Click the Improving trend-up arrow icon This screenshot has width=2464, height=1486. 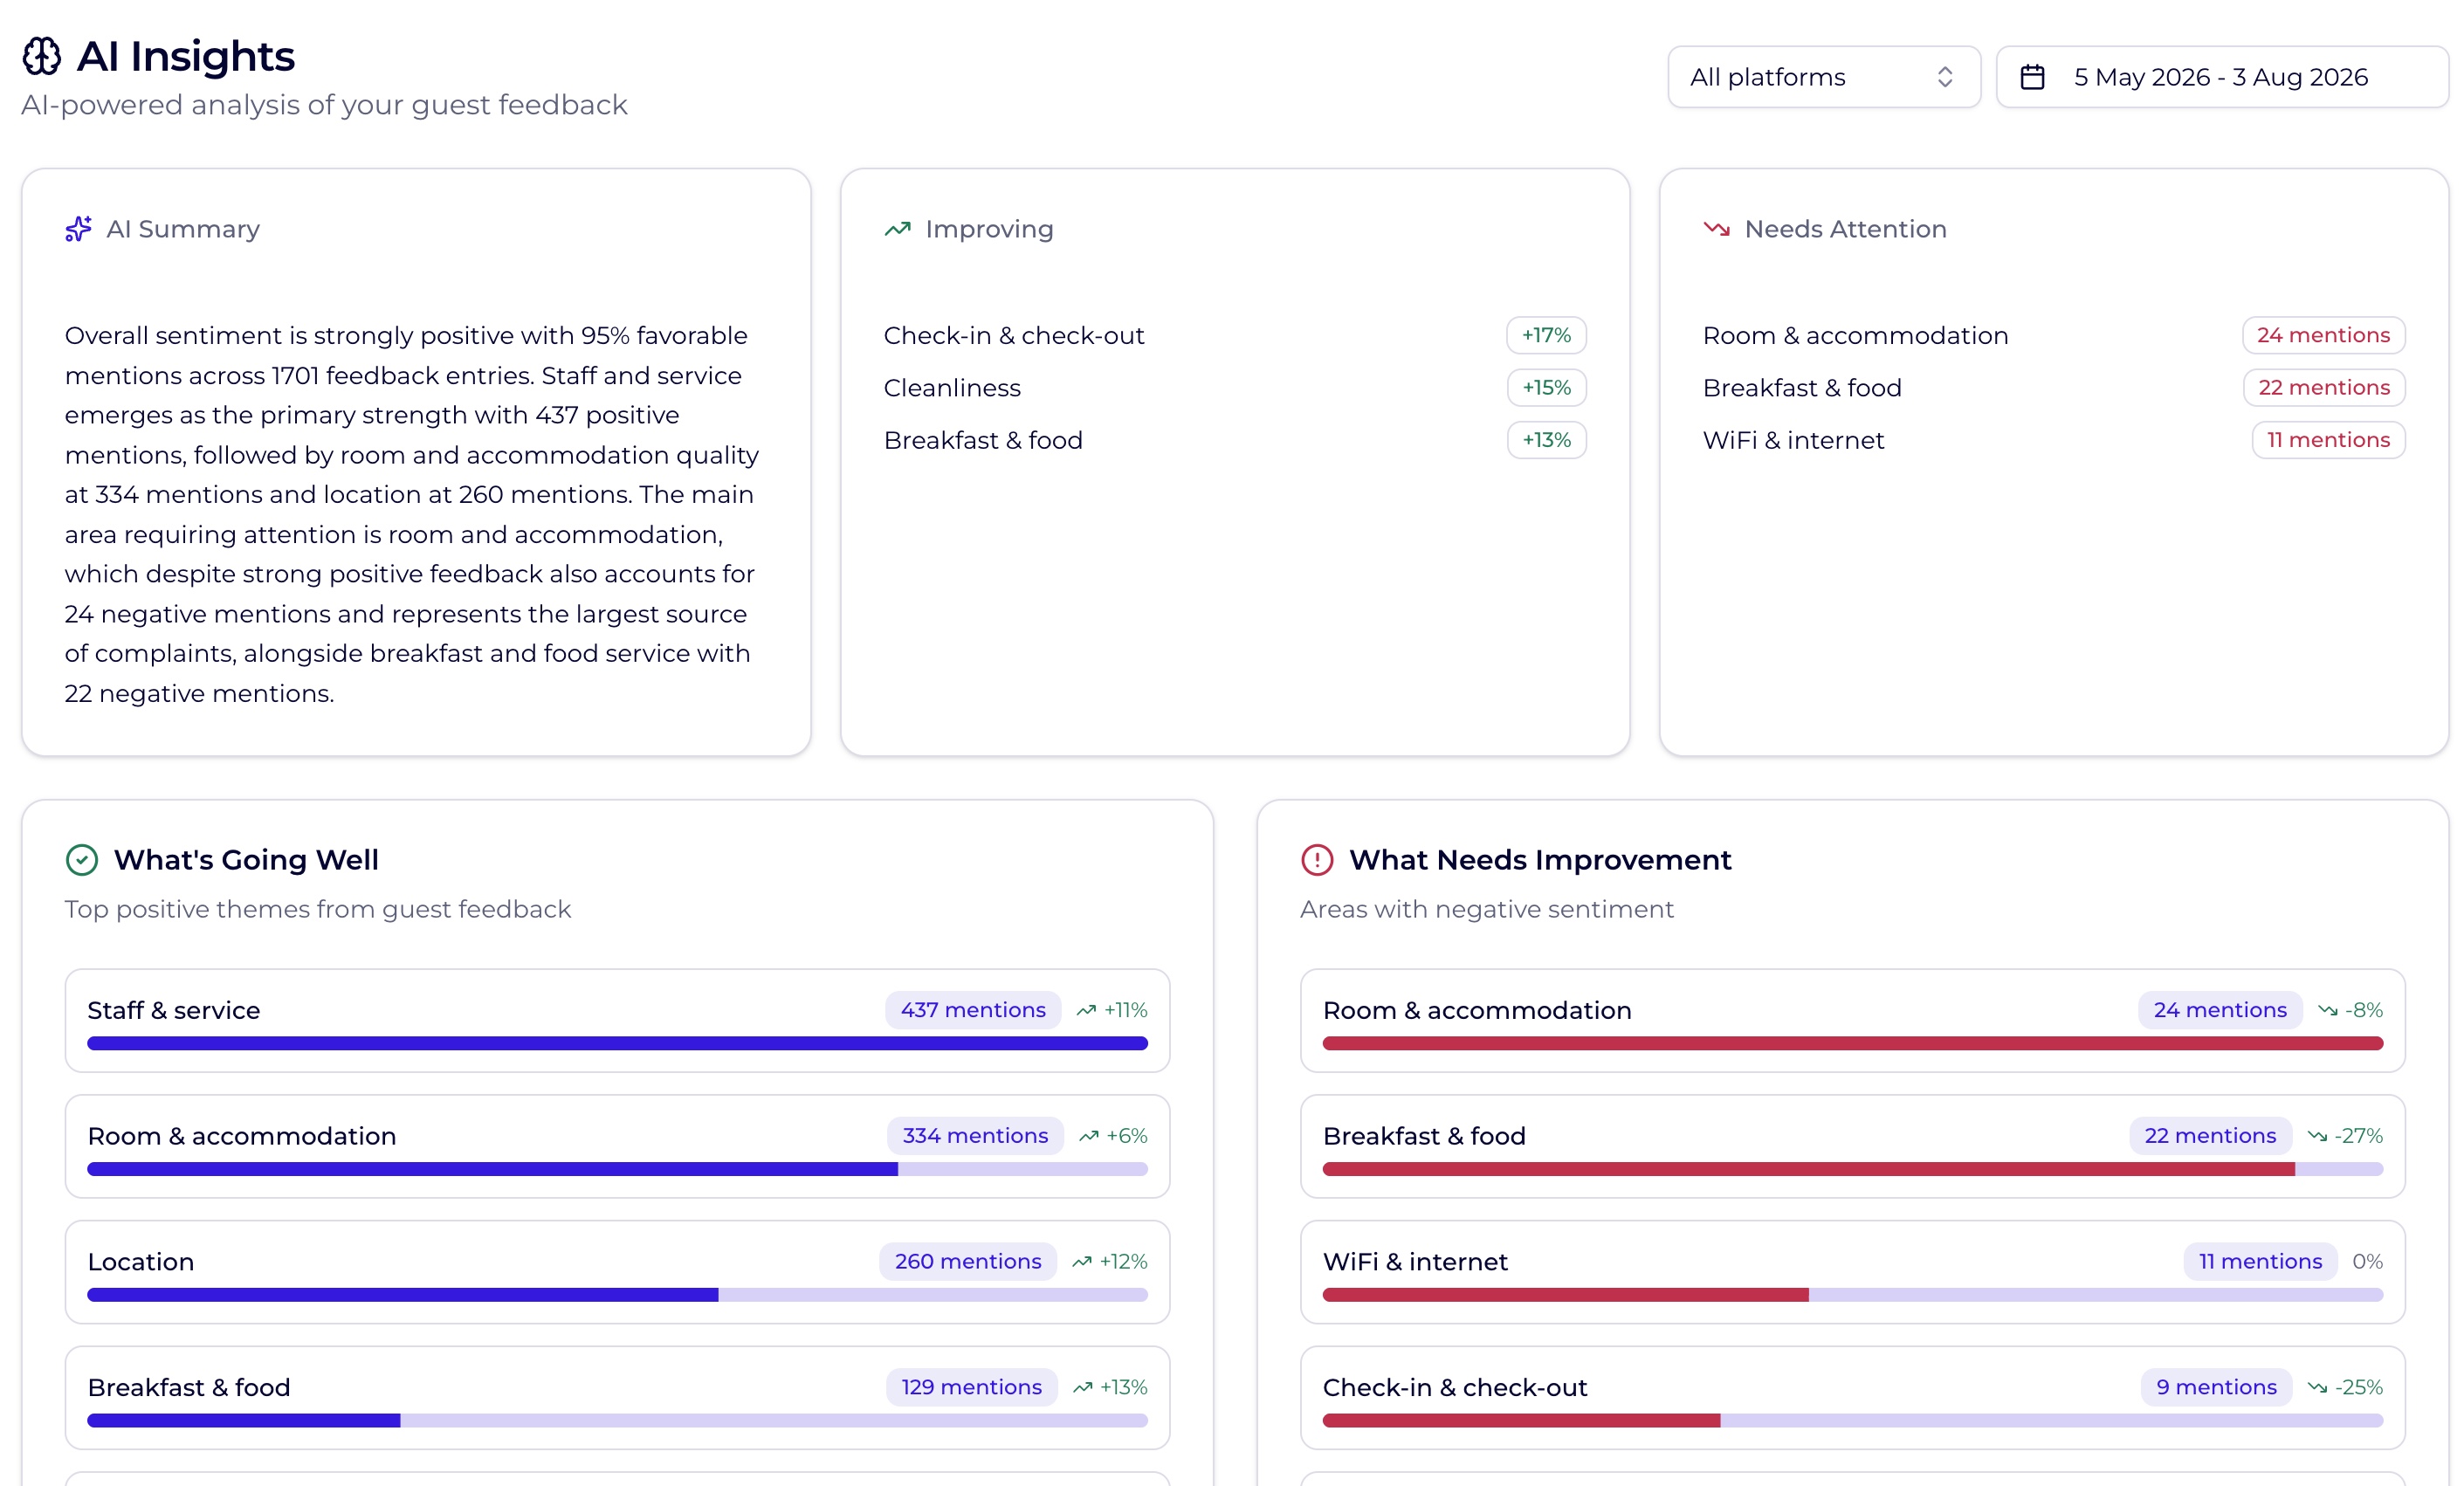click(898, 229)
